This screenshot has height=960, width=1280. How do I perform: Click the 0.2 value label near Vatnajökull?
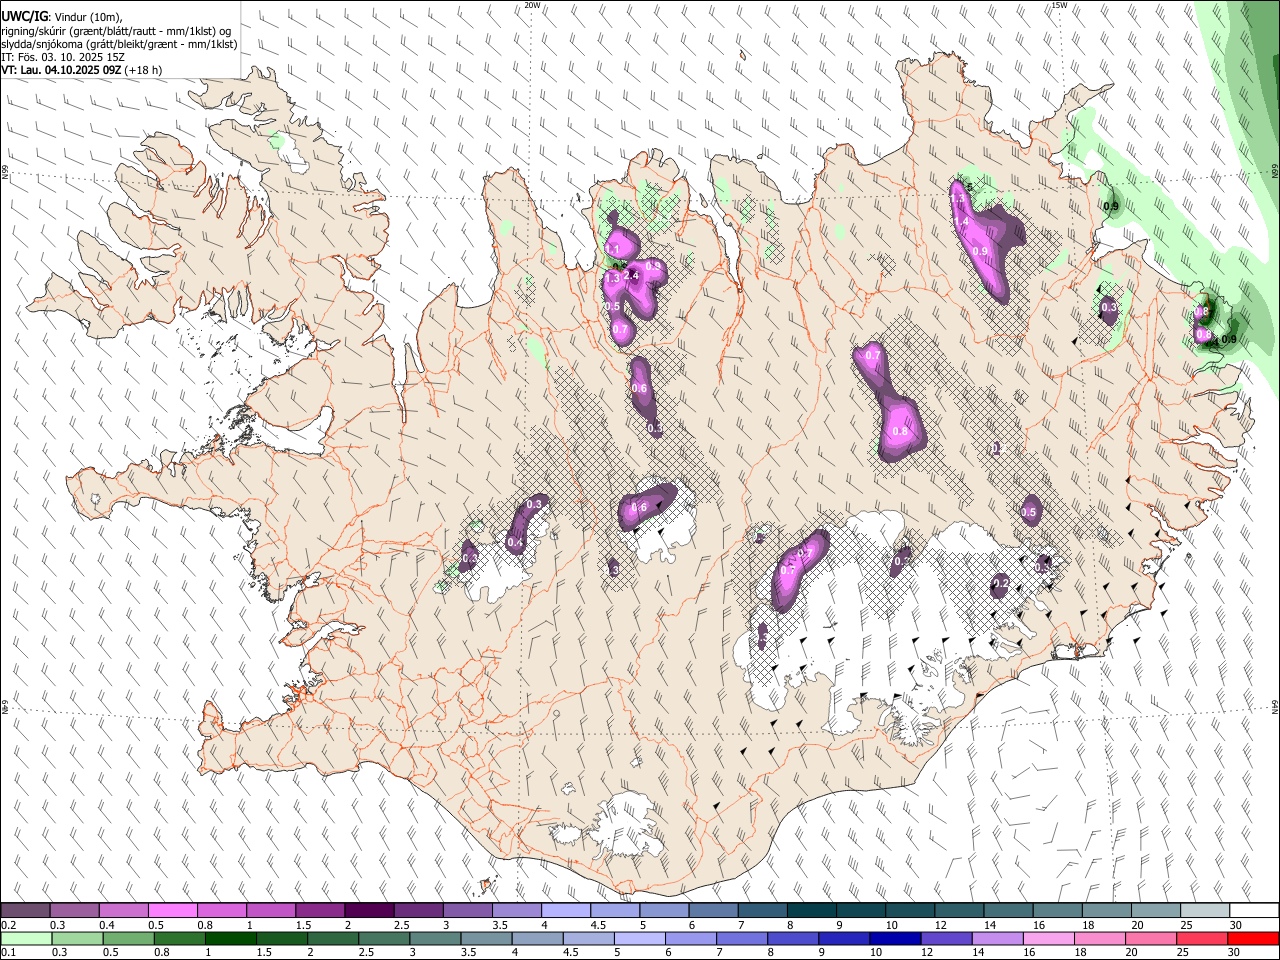(x=1000, y=584)
